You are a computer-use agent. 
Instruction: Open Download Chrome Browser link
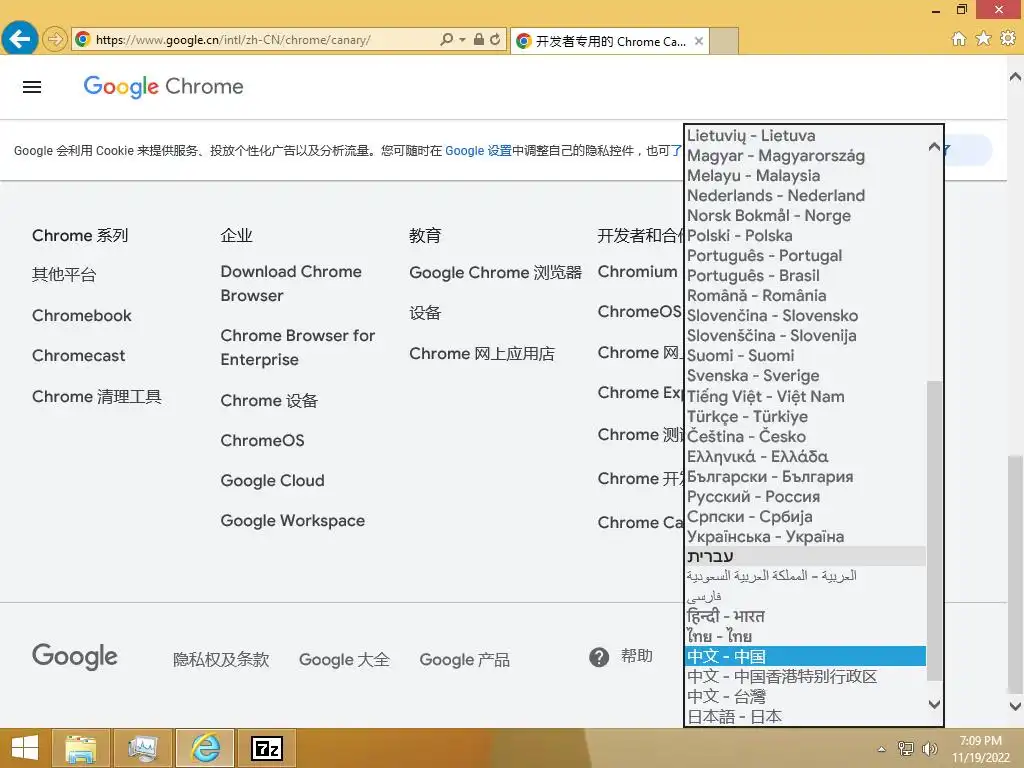(x=291, y=283)
